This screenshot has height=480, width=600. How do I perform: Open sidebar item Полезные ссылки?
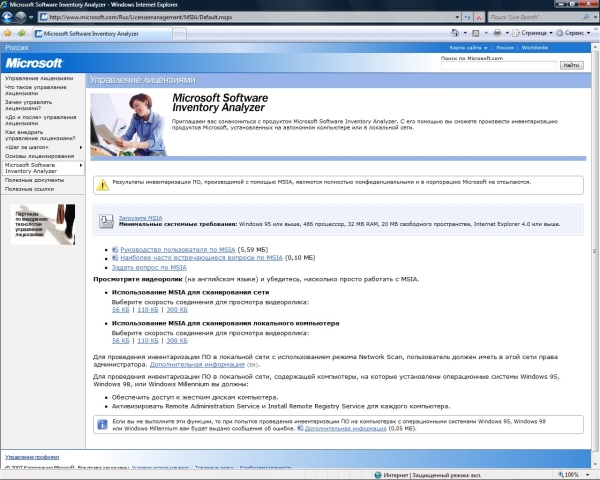(29, 189)
